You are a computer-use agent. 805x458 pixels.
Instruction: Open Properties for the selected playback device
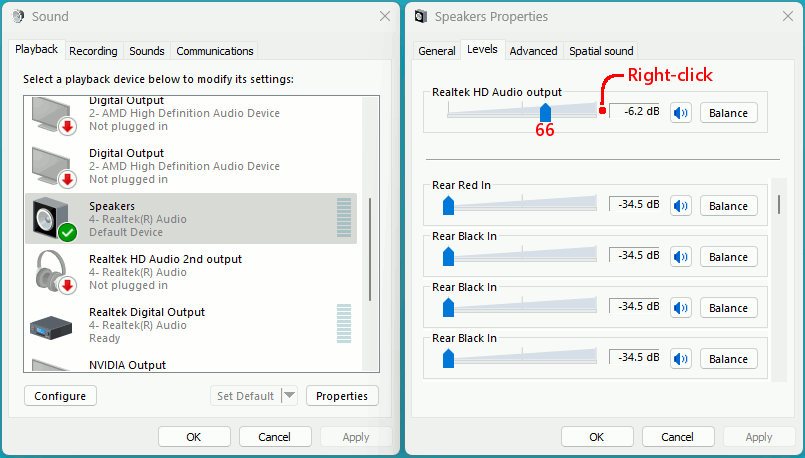tap(342, 396)
